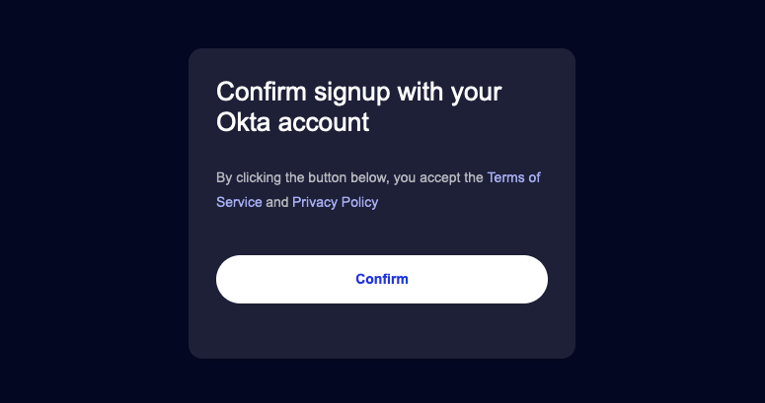Click the 'By clicking the button below' text
Screen dimensions: 765x403
click(x=302, y=178)
